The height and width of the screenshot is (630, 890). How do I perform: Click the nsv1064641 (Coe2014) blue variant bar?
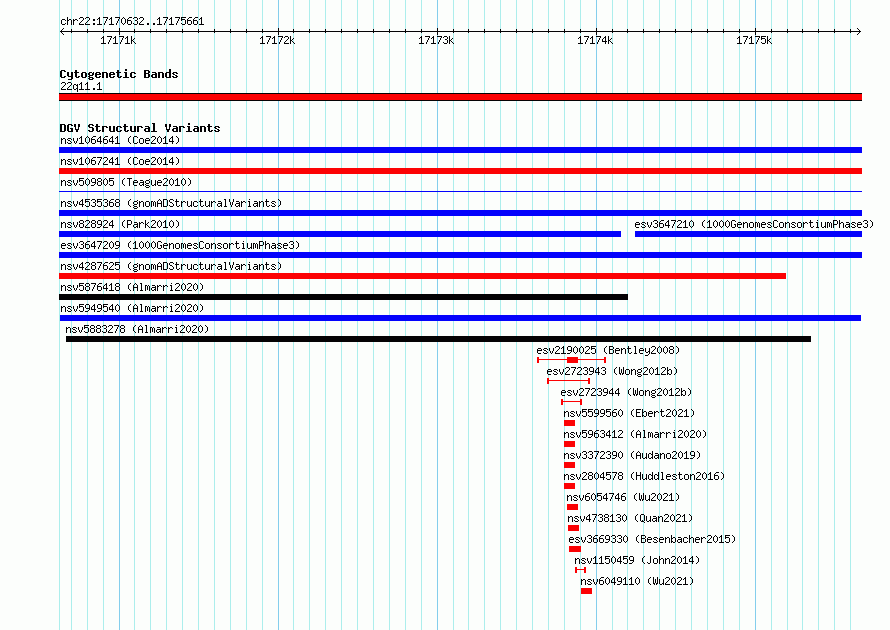tap(460, 150)
